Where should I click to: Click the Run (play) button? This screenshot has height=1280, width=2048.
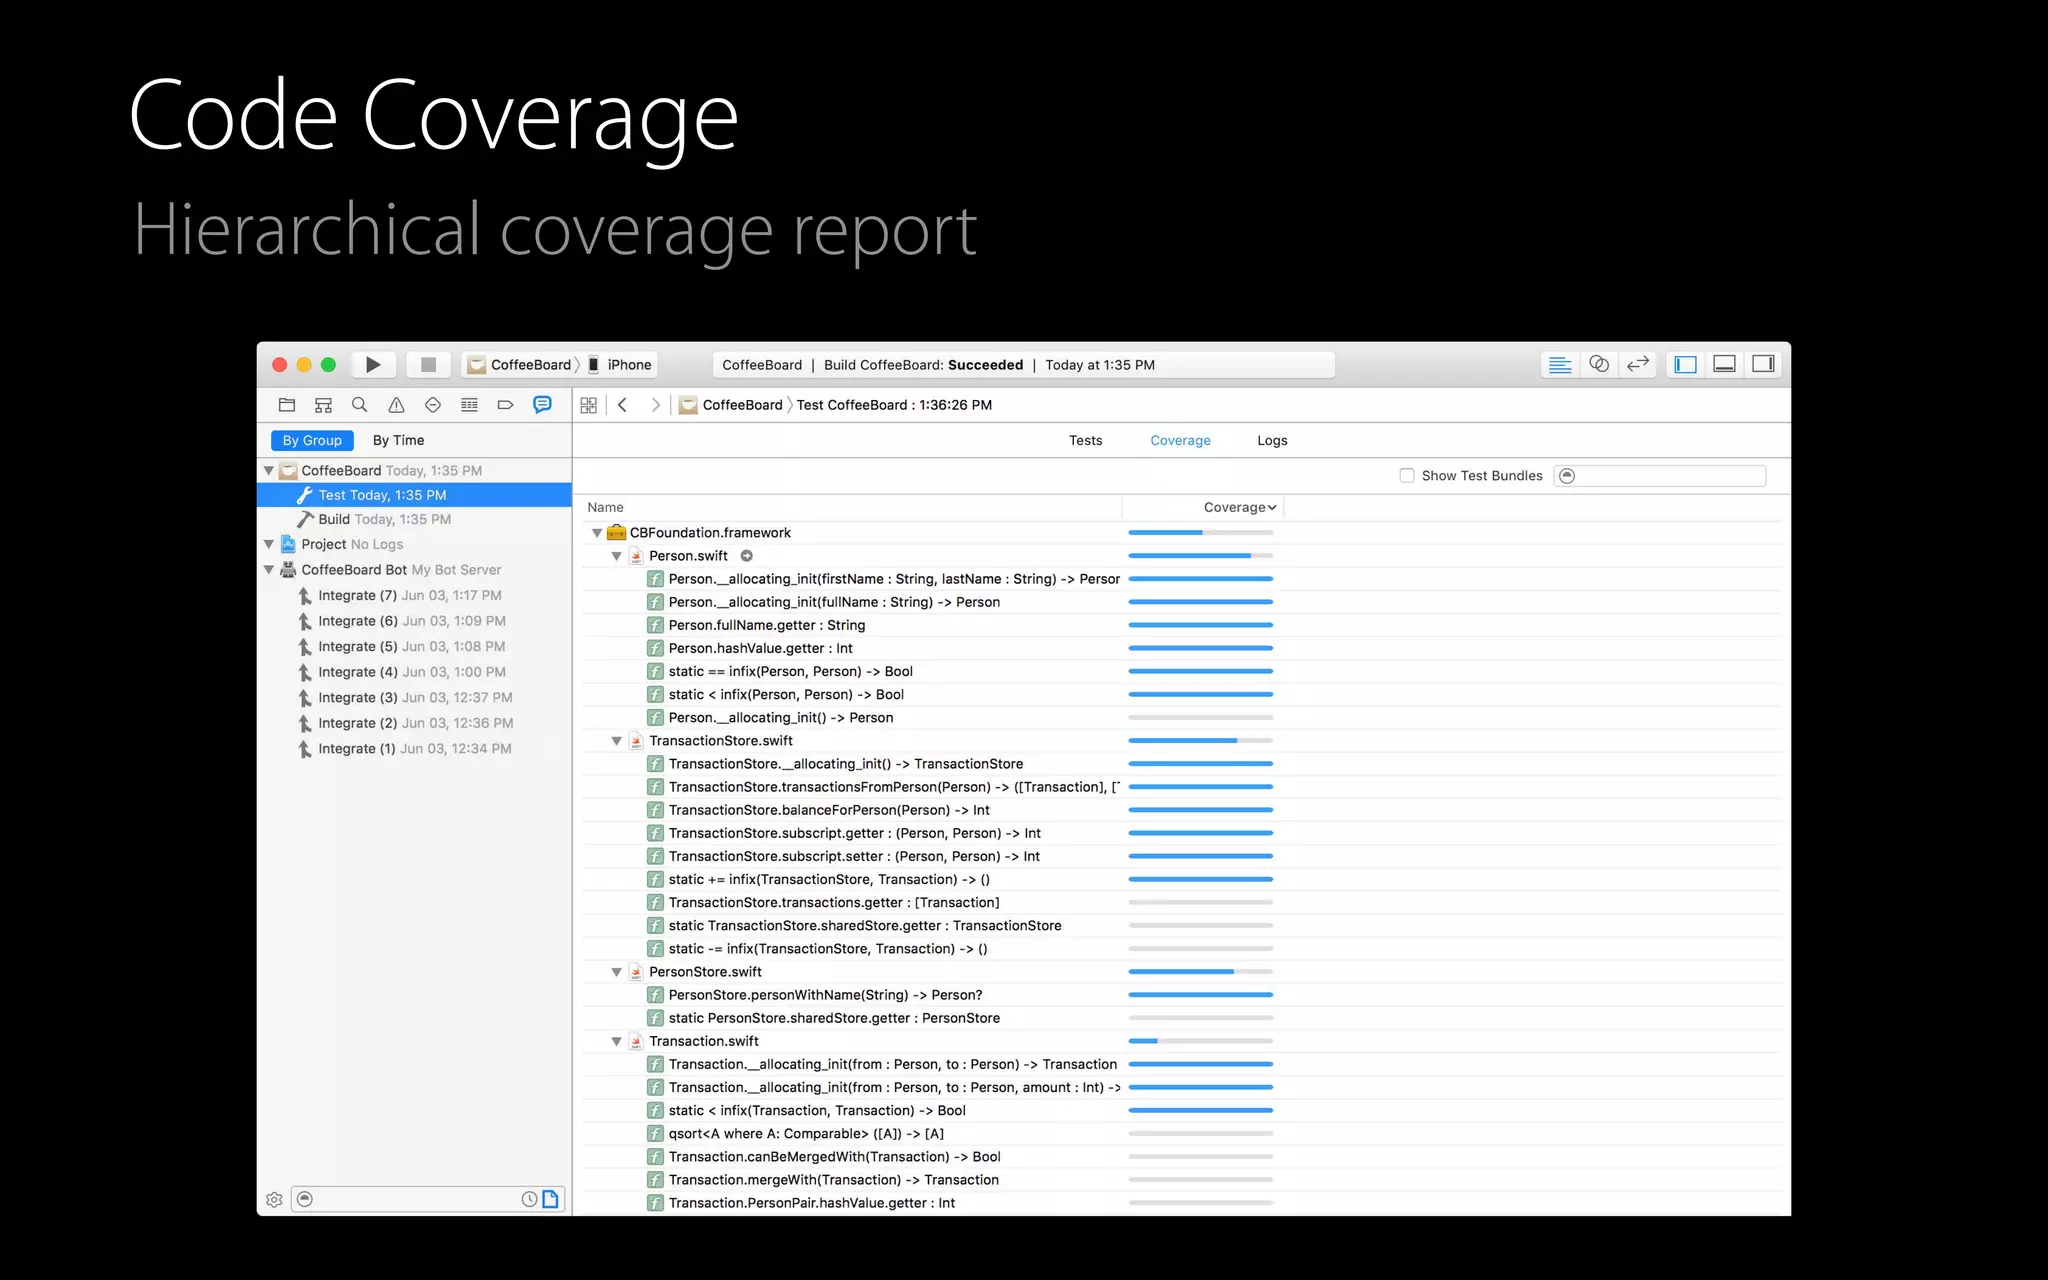[x=373, y=365]
